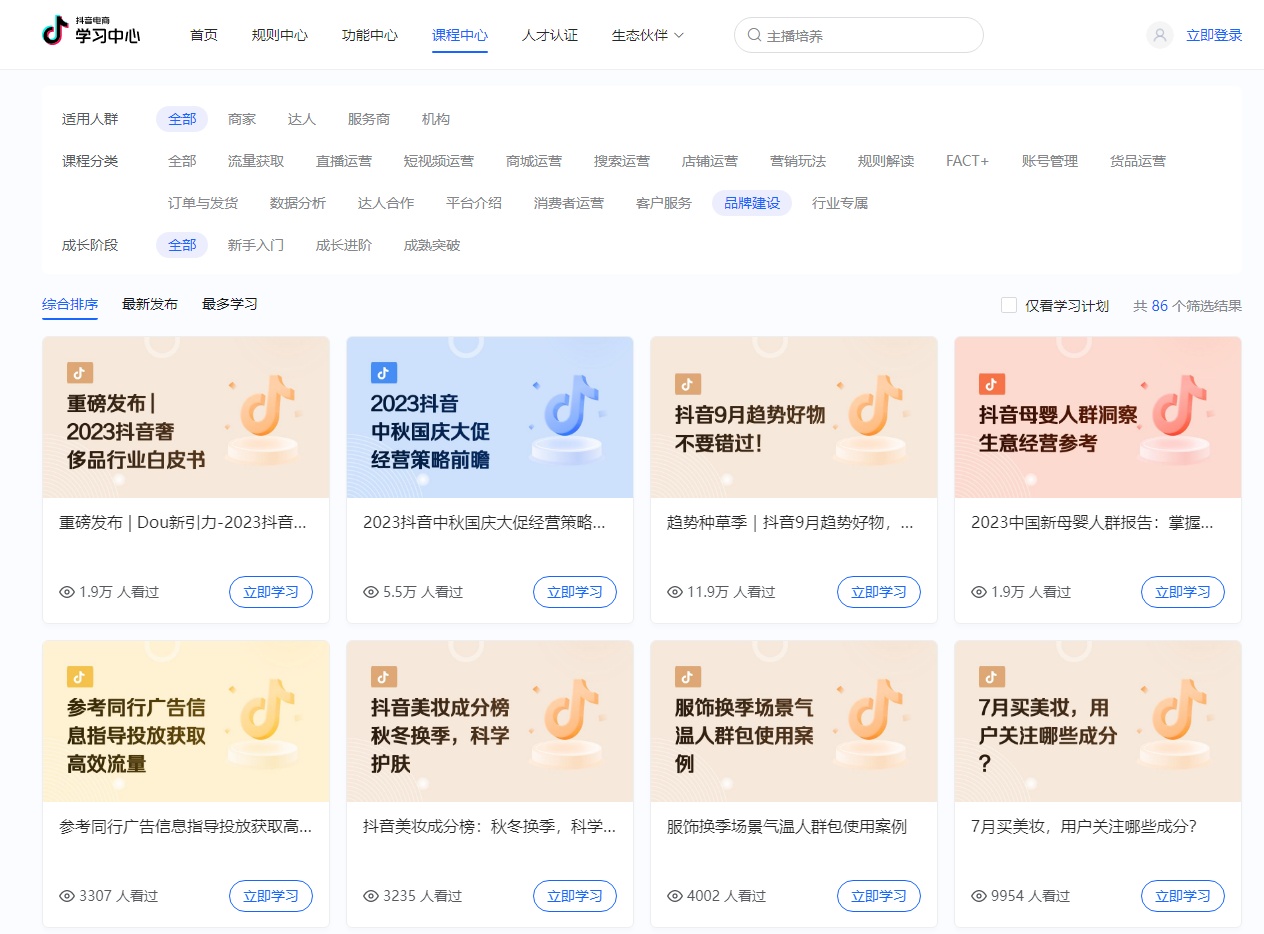Click the search magnifier icon
The image size is (1264, 934).
tap(755, 35)
